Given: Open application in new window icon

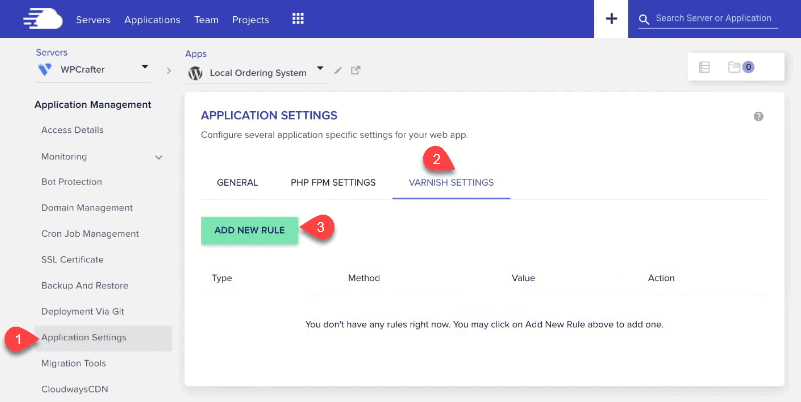Looking at the screenshot, I should coord(355,71).
